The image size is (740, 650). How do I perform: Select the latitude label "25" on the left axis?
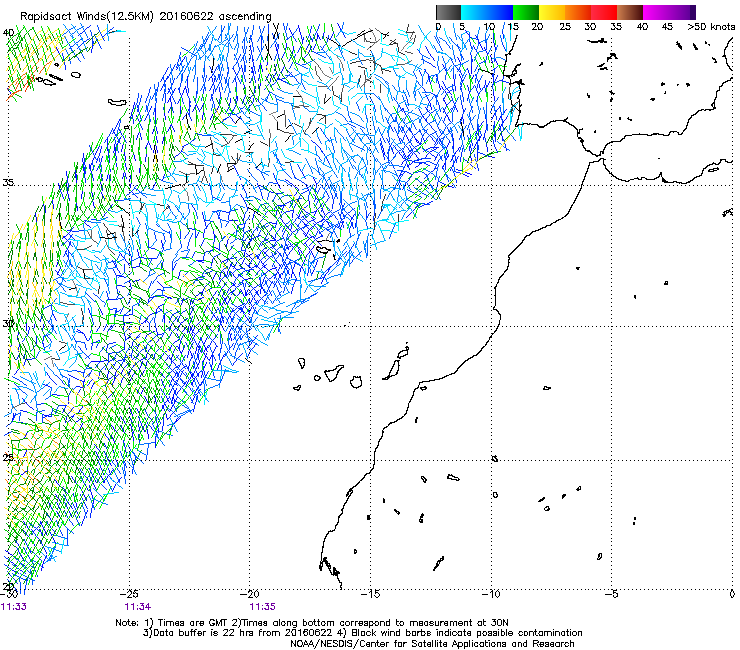8,458
